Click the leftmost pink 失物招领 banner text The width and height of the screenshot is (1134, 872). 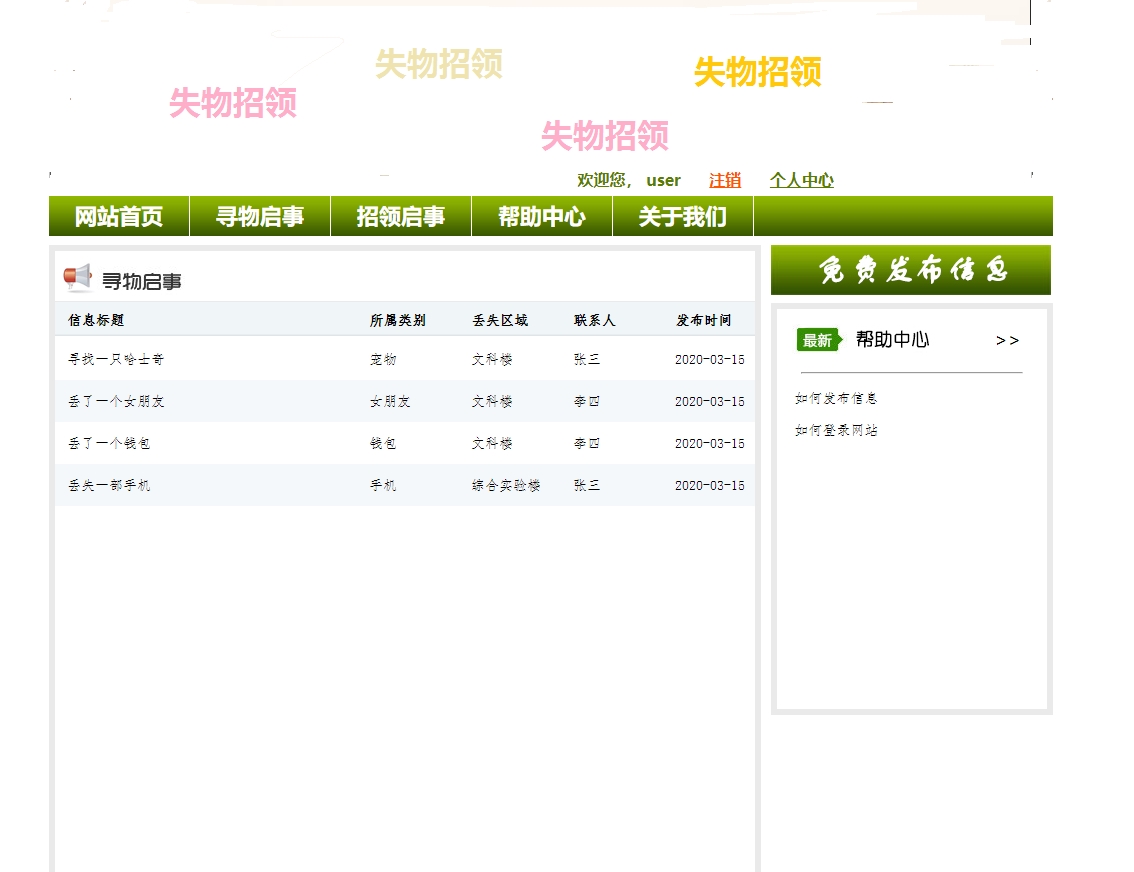pos(233,105)
